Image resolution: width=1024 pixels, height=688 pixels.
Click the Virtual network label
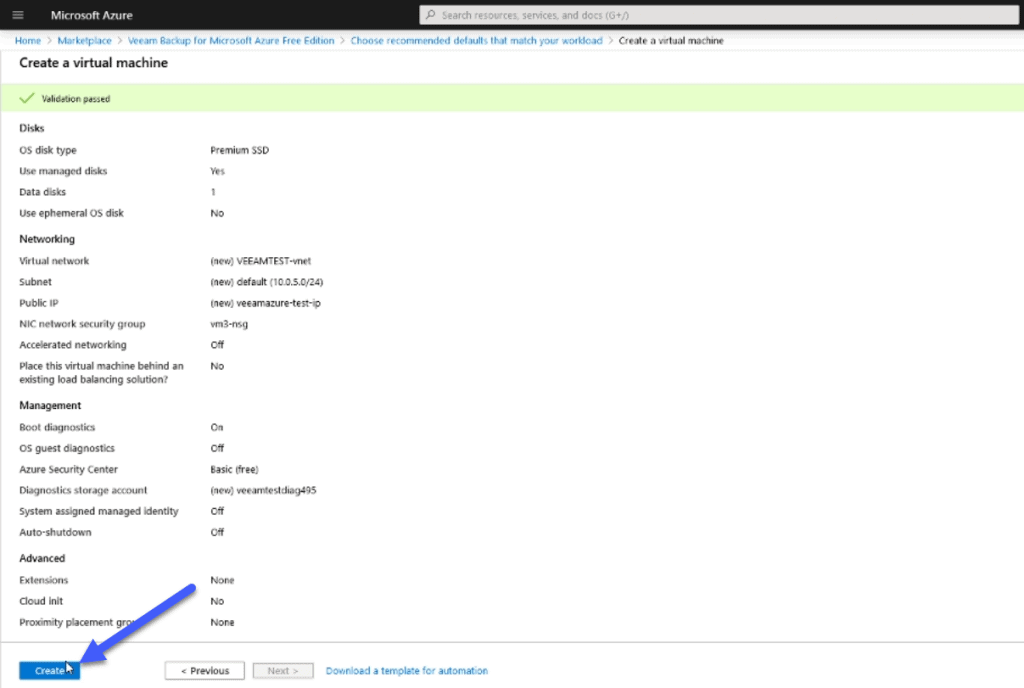coord(54,260)
